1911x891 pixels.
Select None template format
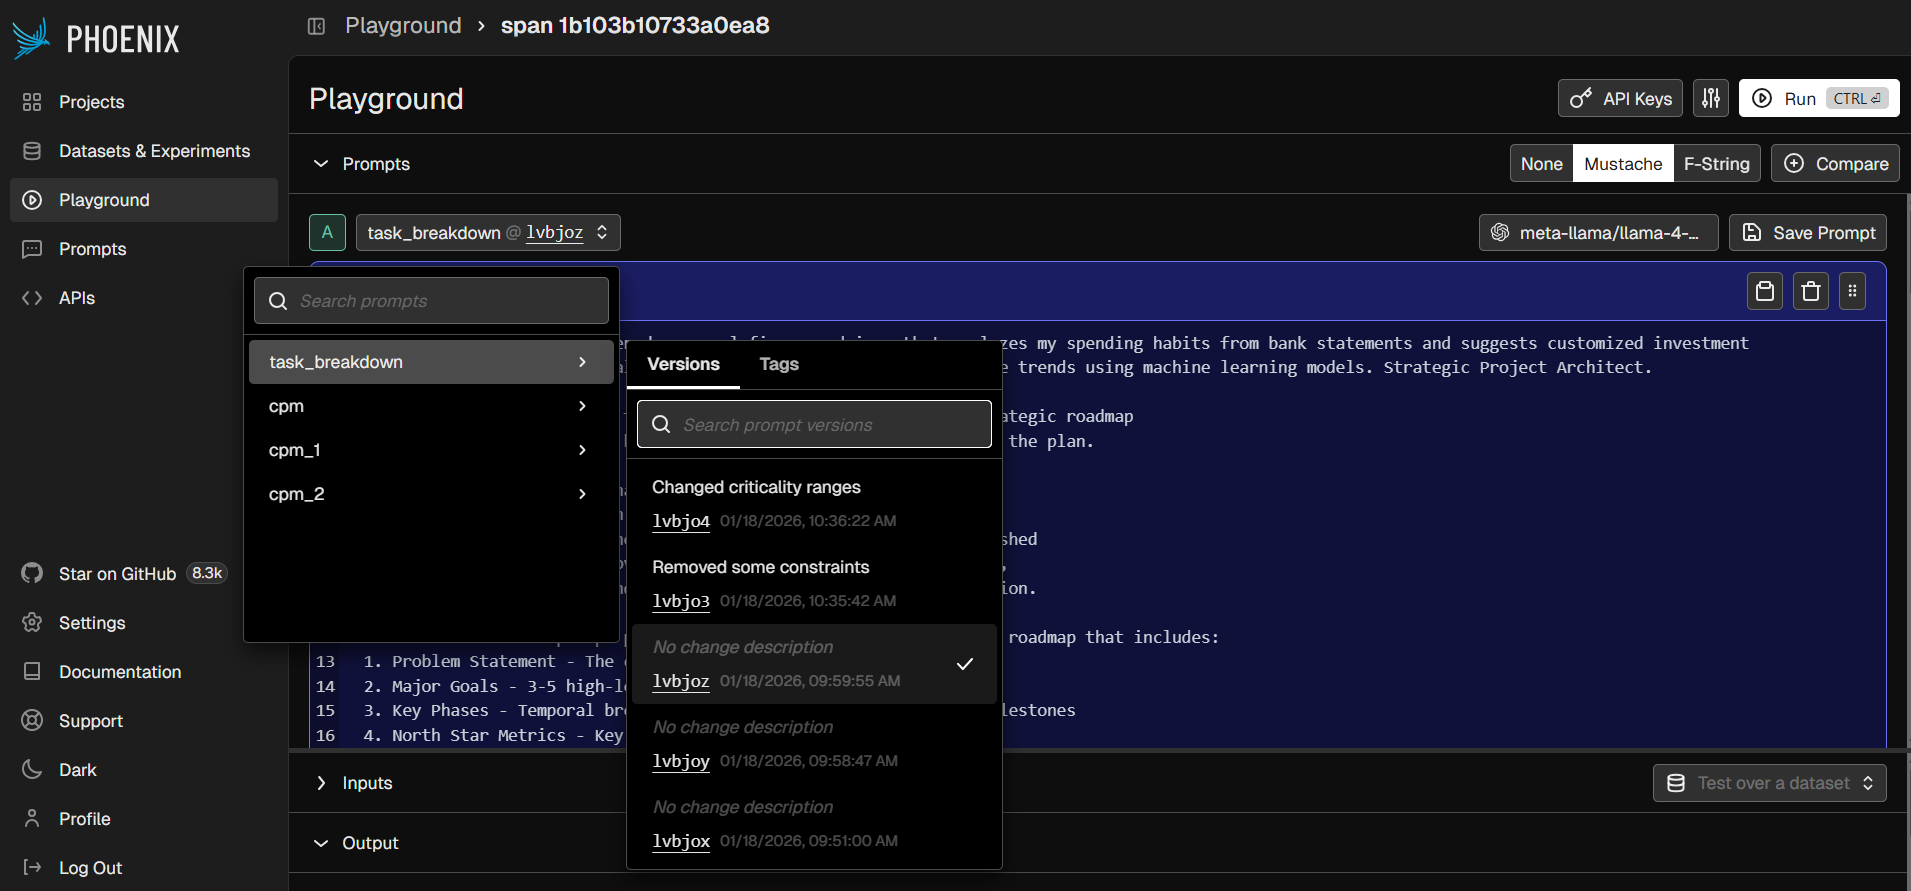[x=1541, y=164]
